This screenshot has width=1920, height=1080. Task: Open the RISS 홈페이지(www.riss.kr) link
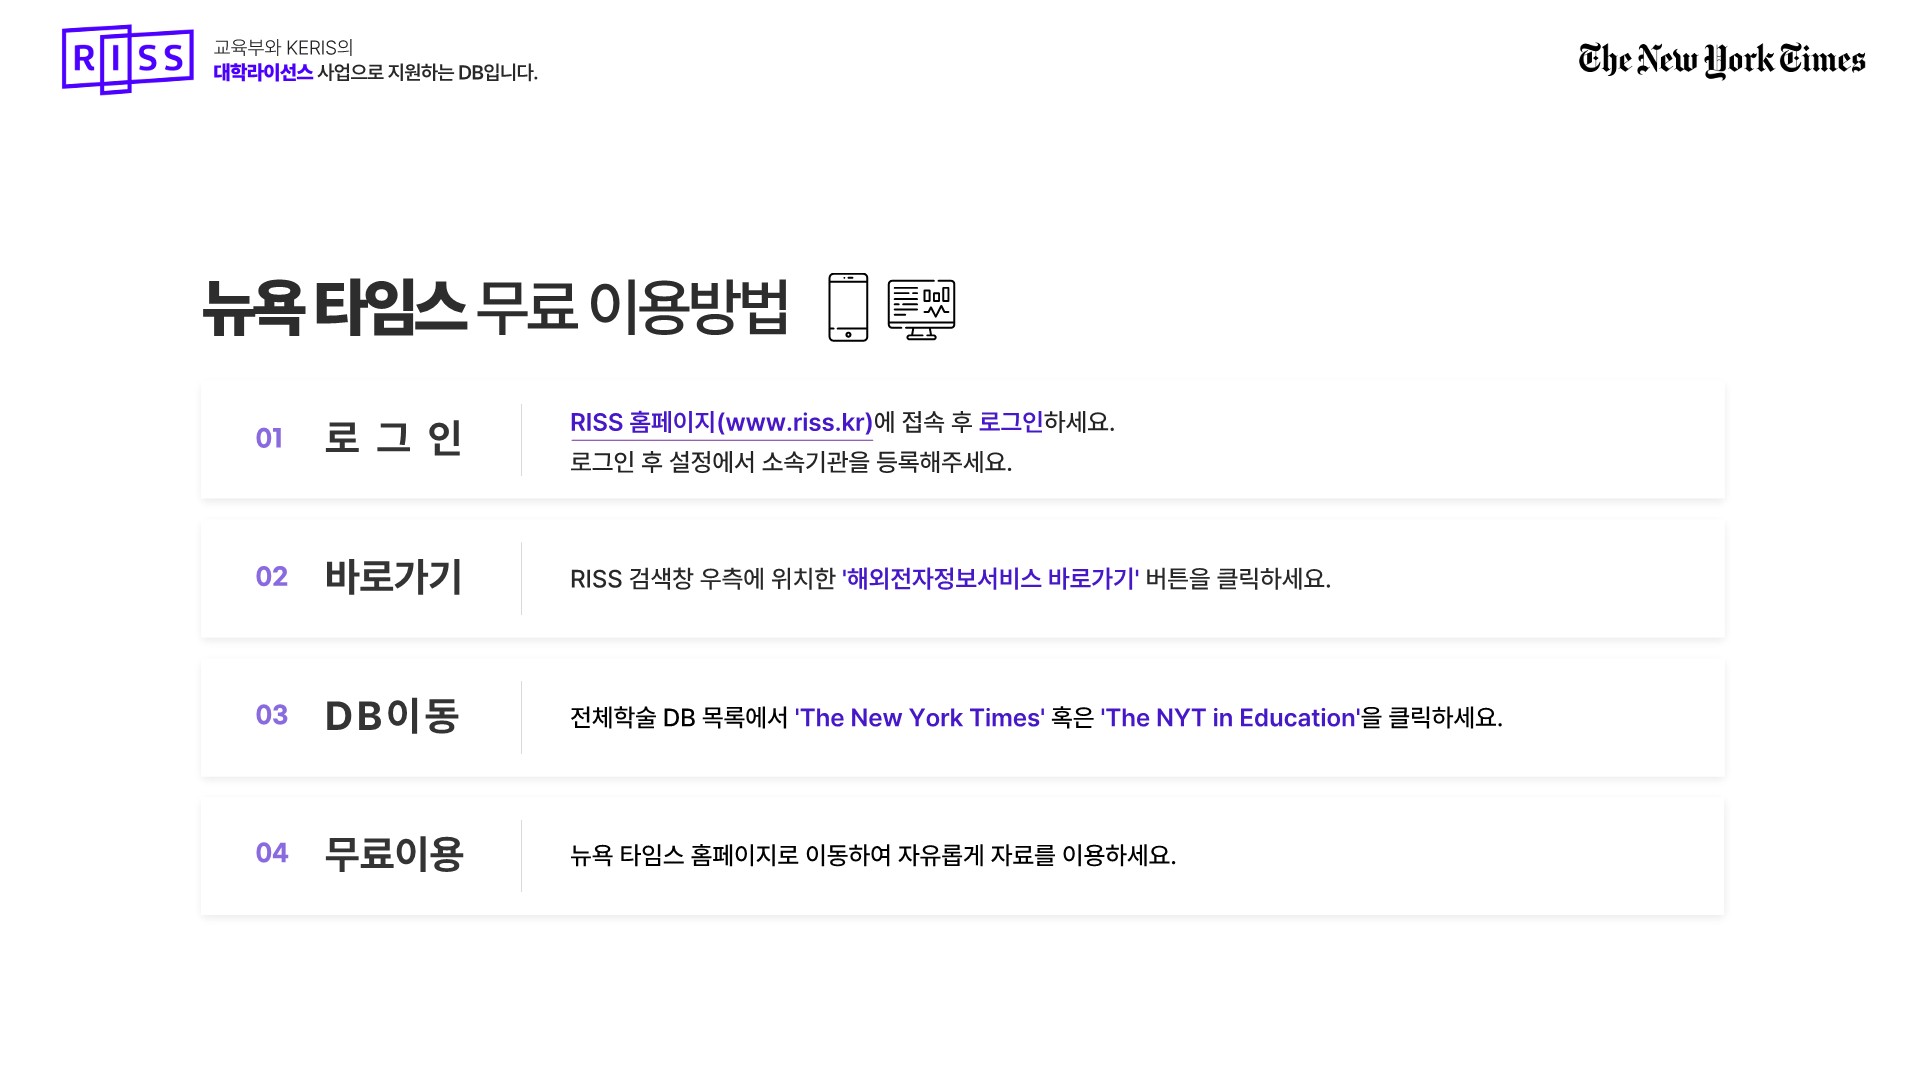click(721, 423)
